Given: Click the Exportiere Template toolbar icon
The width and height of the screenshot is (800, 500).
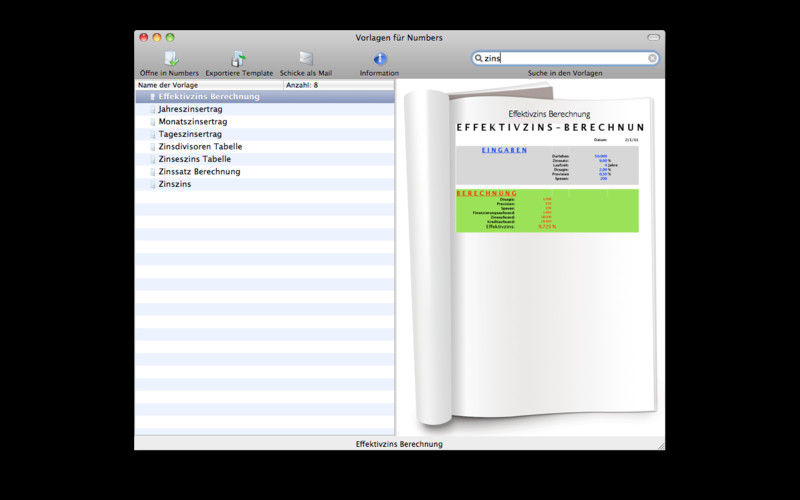Looking at the screenshot, I should tap(238, 59).
